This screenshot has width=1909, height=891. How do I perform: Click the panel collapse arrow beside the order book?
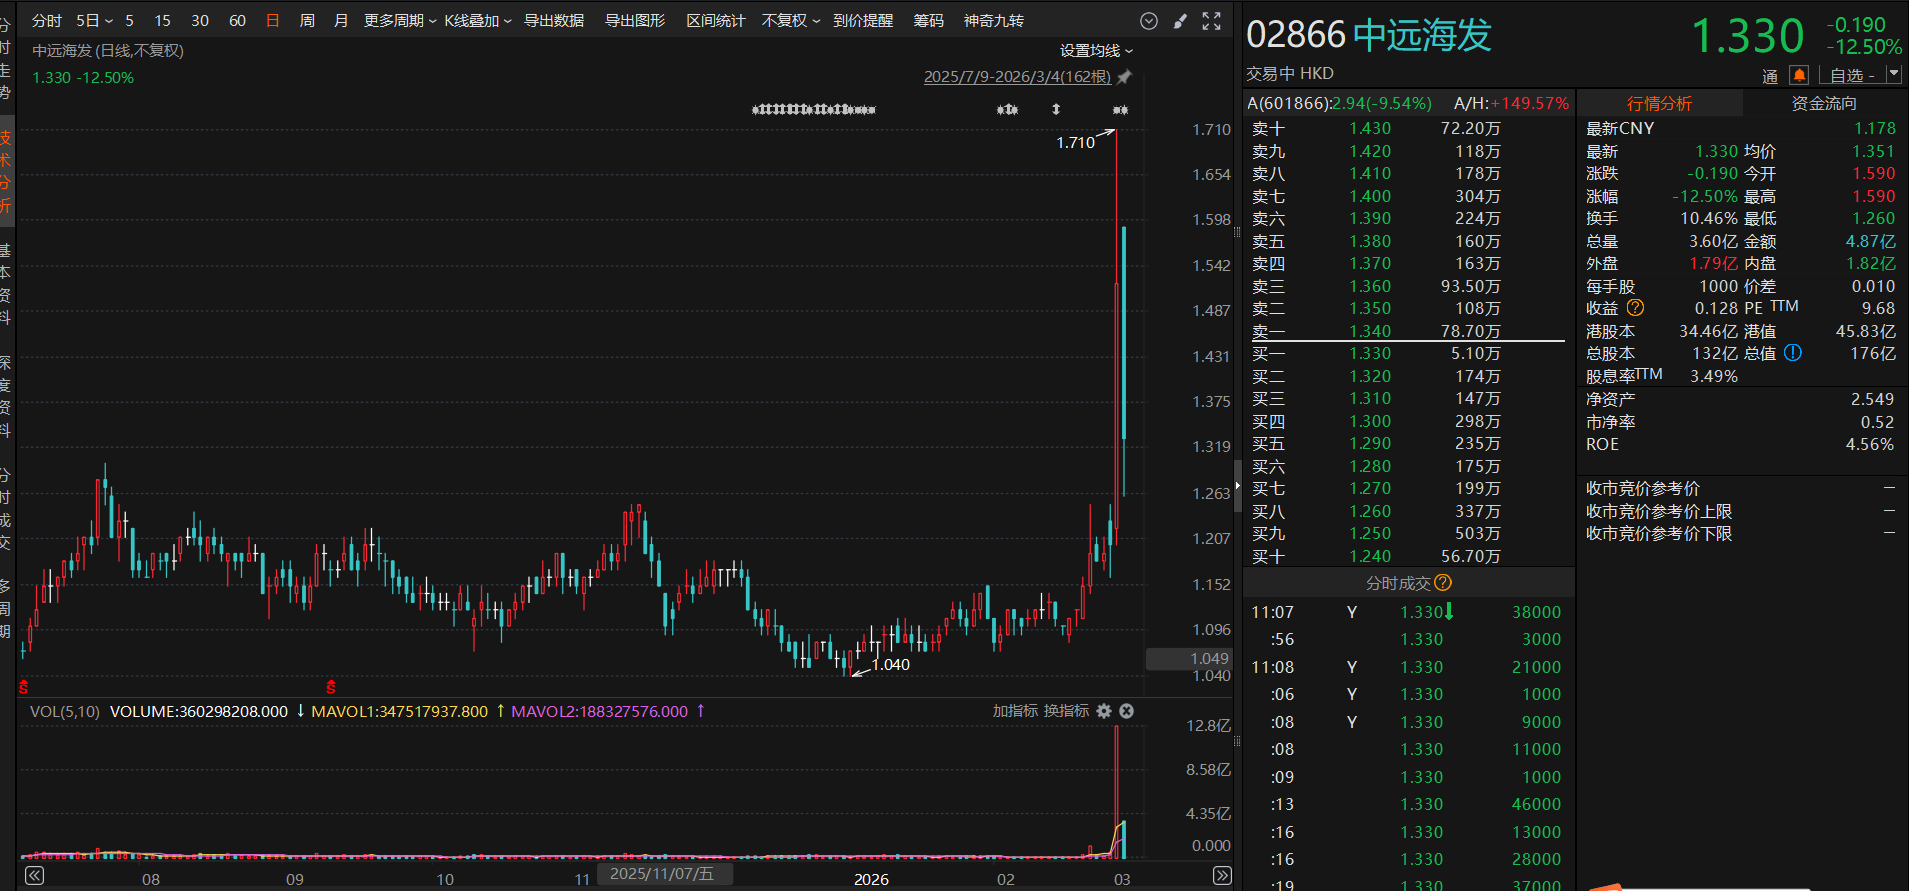pyautogui.click(x=1238, y=486)
